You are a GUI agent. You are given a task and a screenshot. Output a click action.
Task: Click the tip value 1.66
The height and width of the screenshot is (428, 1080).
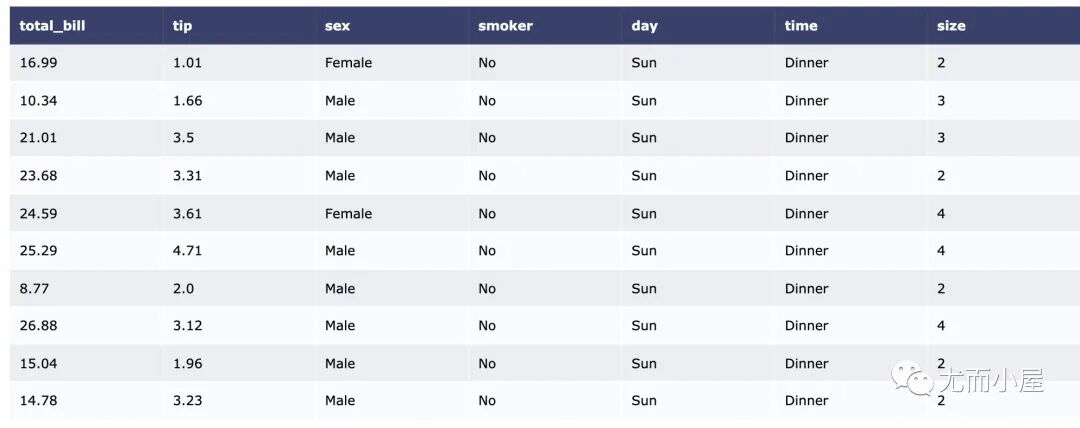tap(187, 101)
